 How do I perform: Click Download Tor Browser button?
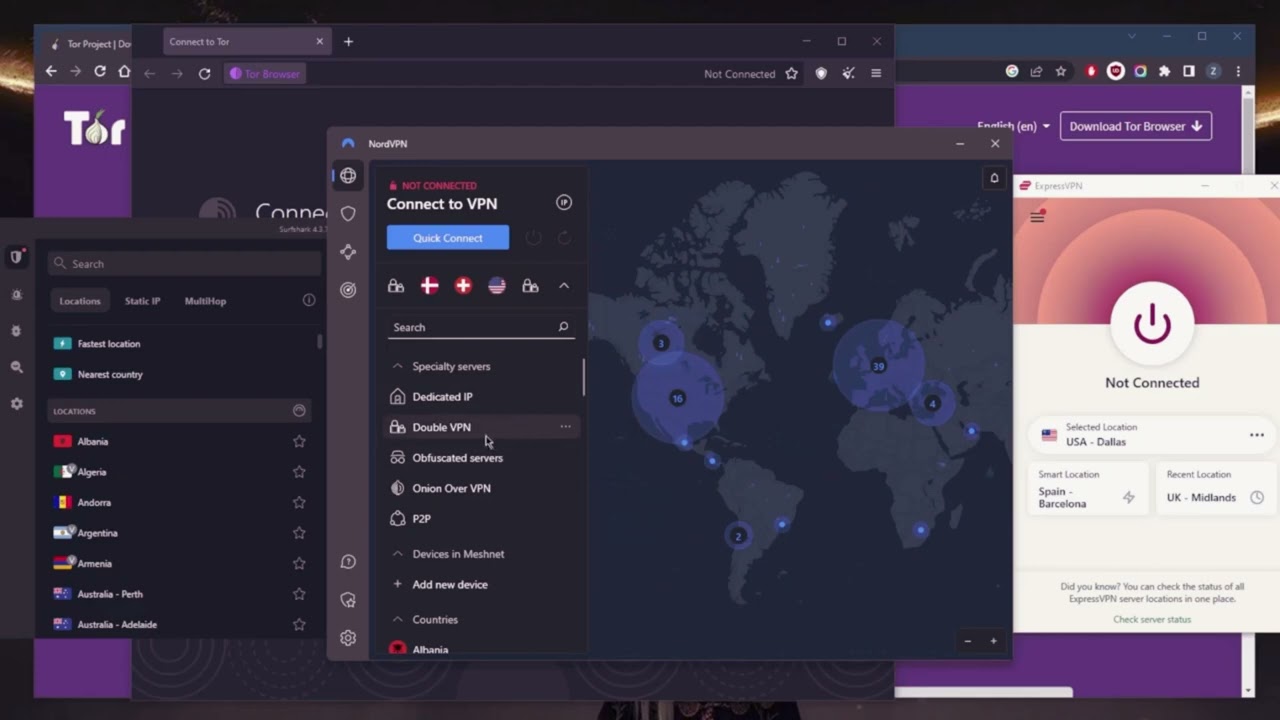coord(1136,126)
